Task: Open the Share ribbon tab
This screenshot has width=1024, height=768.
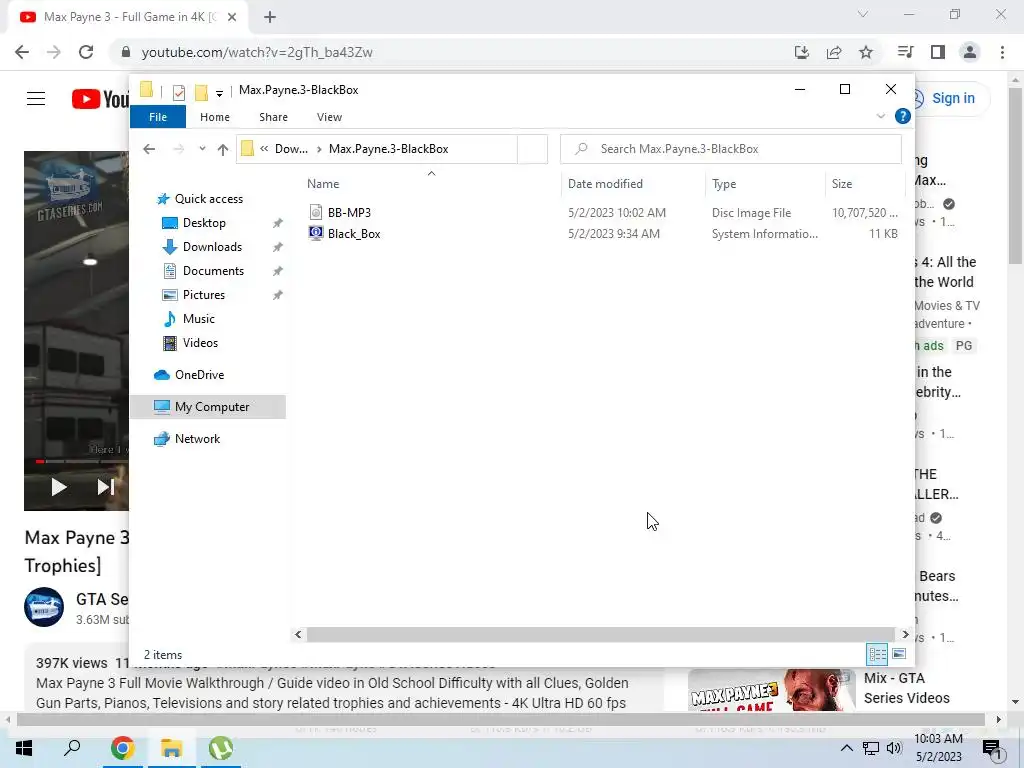Action: (x=273, y=117)
